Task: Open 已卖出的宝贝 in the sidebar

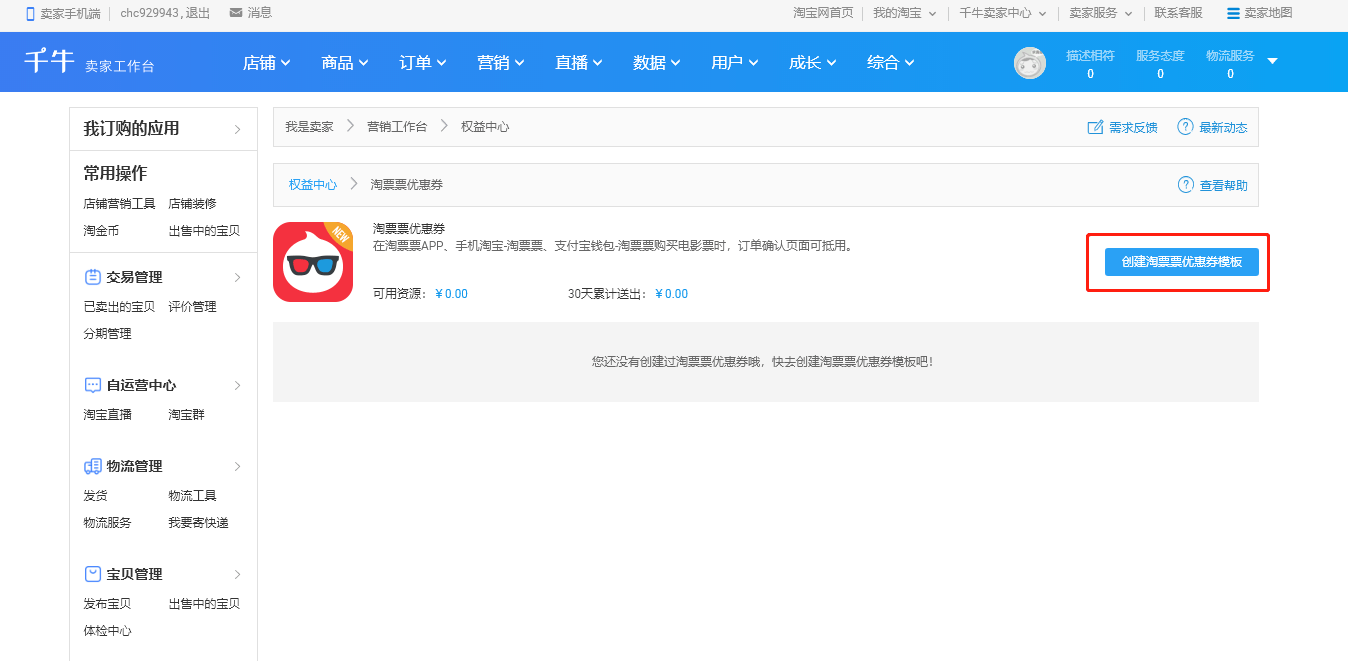Action: point(119,307)
